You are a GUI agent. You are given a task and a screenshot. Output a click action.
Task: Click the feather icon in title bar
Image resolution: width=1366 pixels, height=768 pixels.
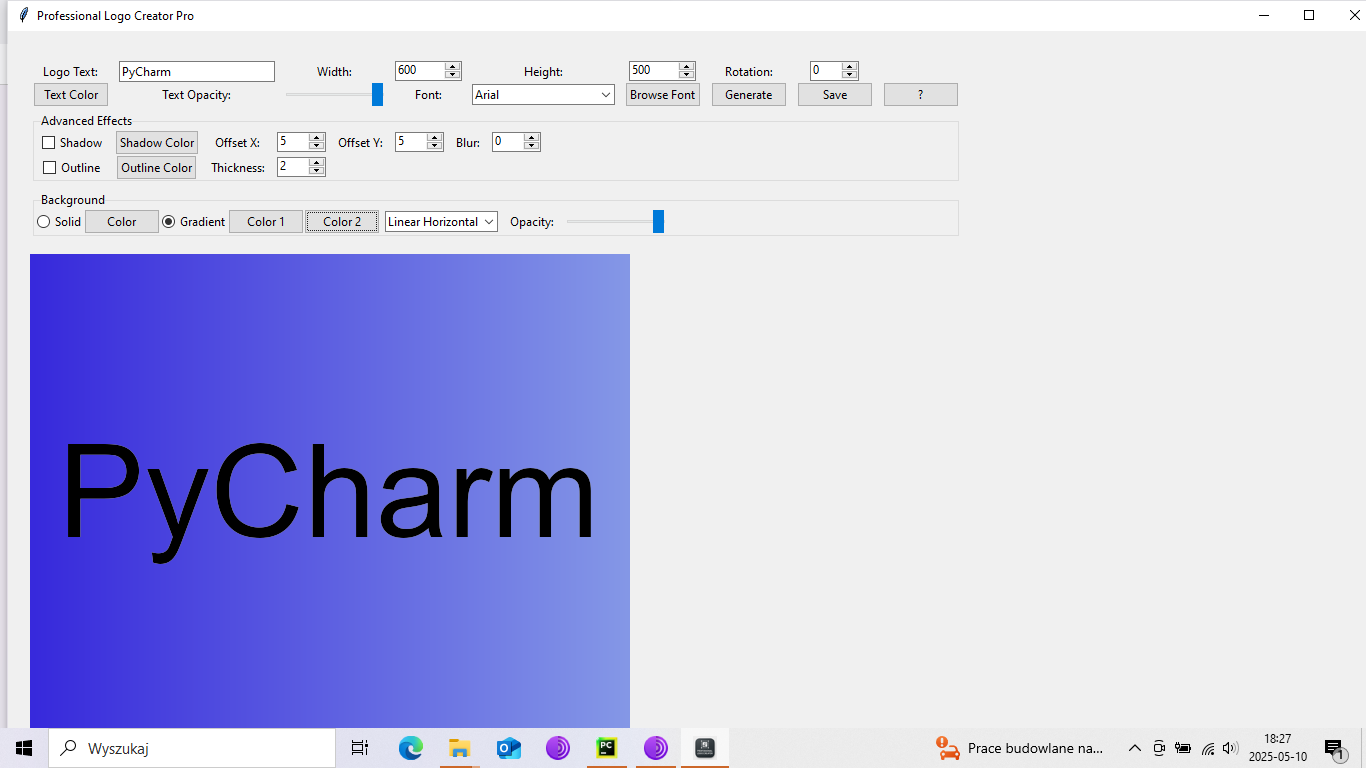point(24,15)
